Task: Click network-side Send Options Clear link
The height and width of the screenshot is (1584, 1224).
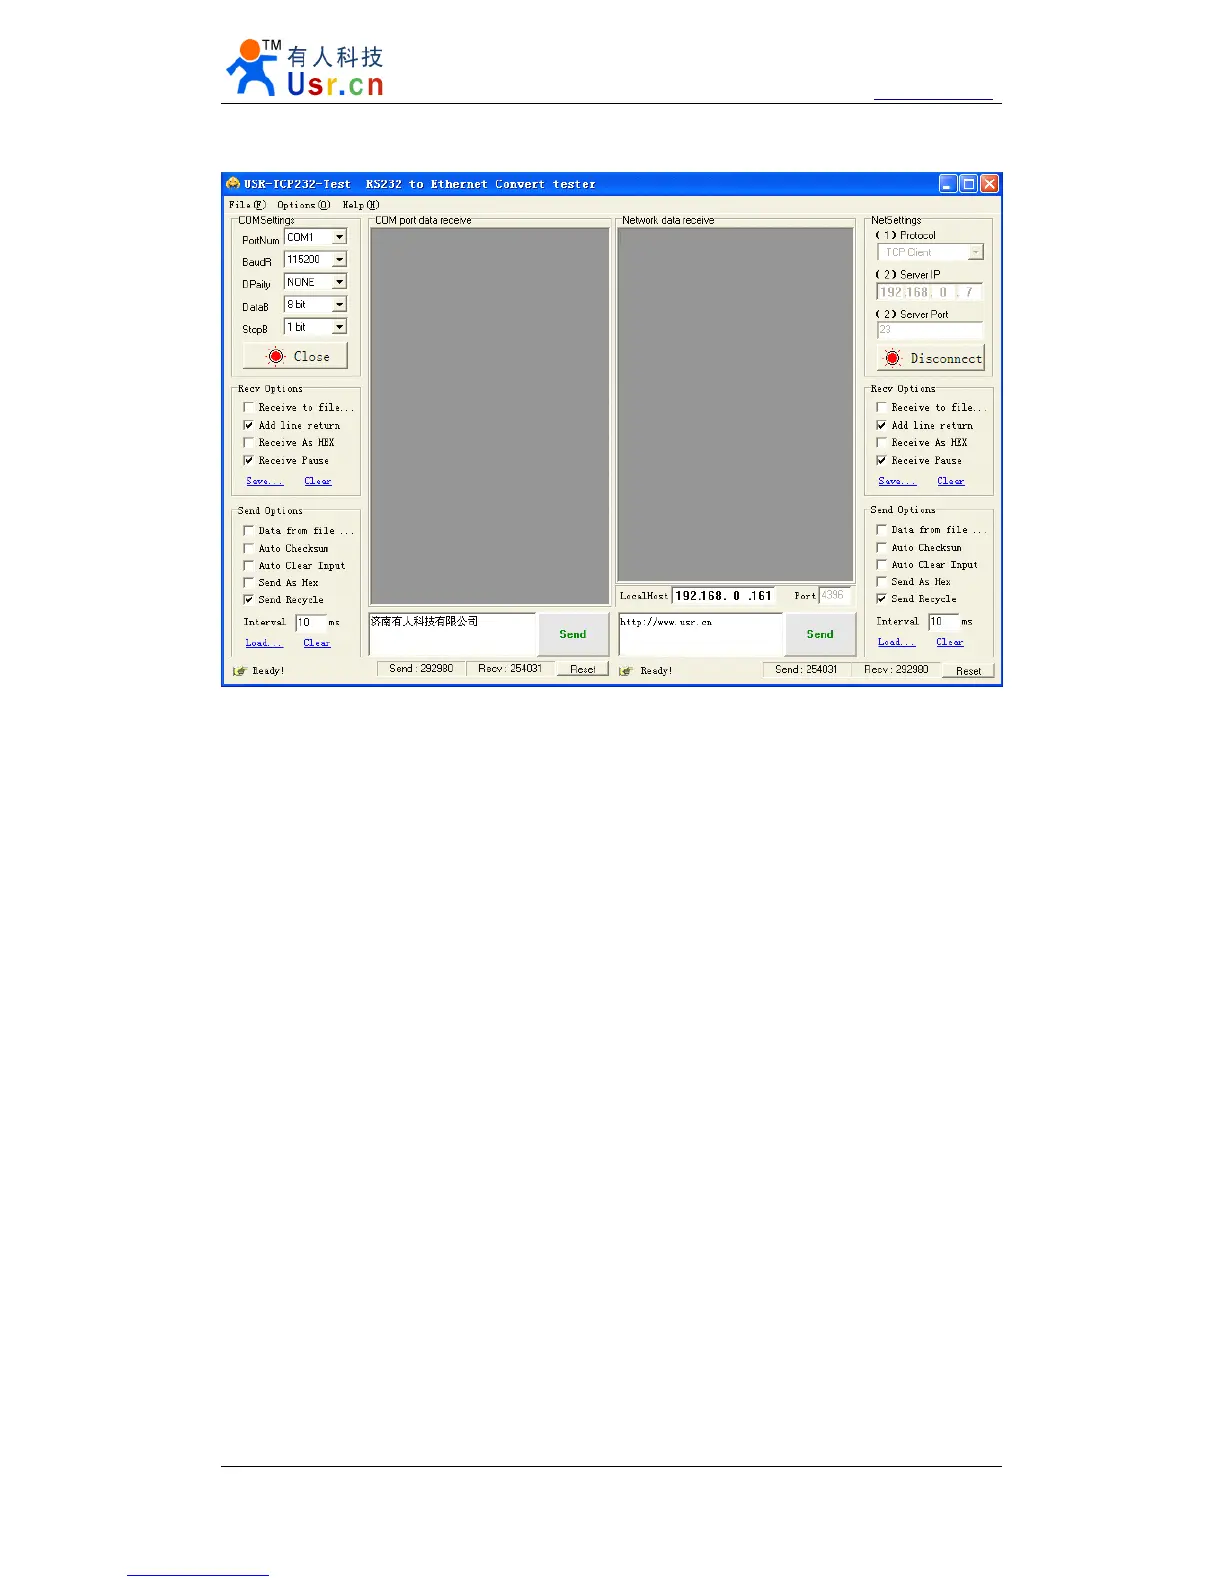Action: pos(950,642)
